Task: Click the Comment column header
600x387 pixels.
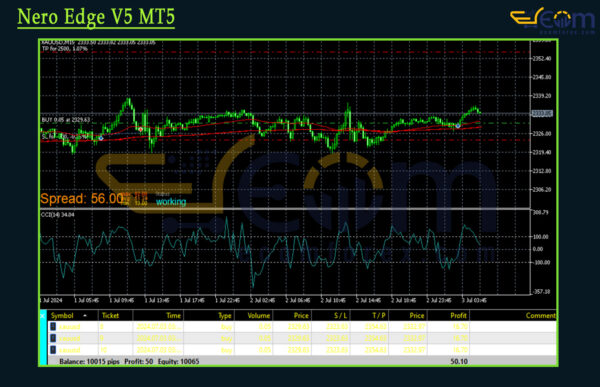Action: [540, 315]
